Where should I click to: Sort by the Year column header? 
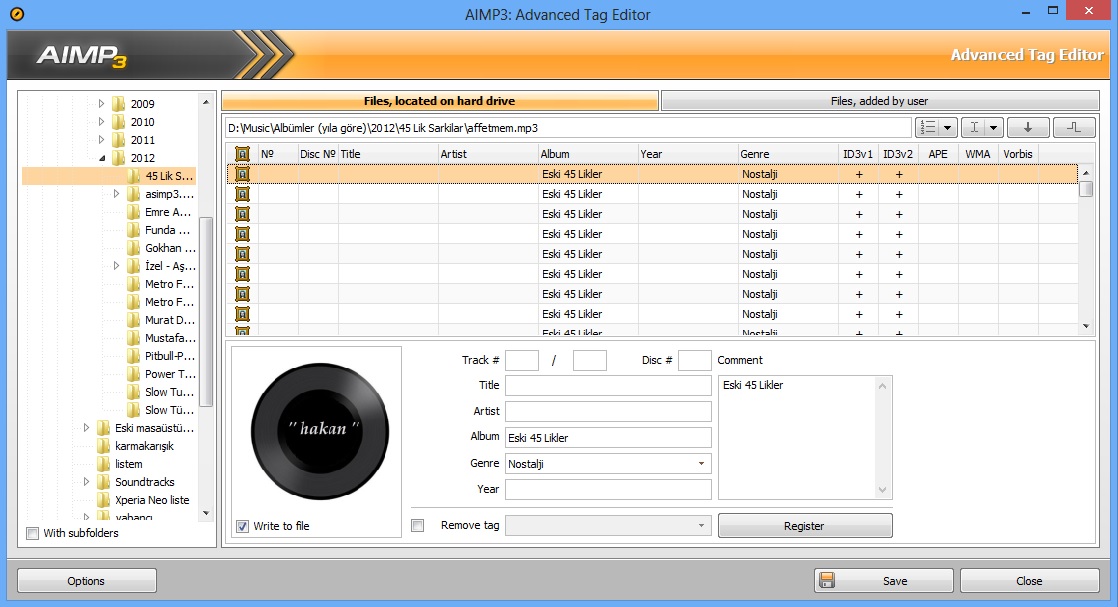688,154
